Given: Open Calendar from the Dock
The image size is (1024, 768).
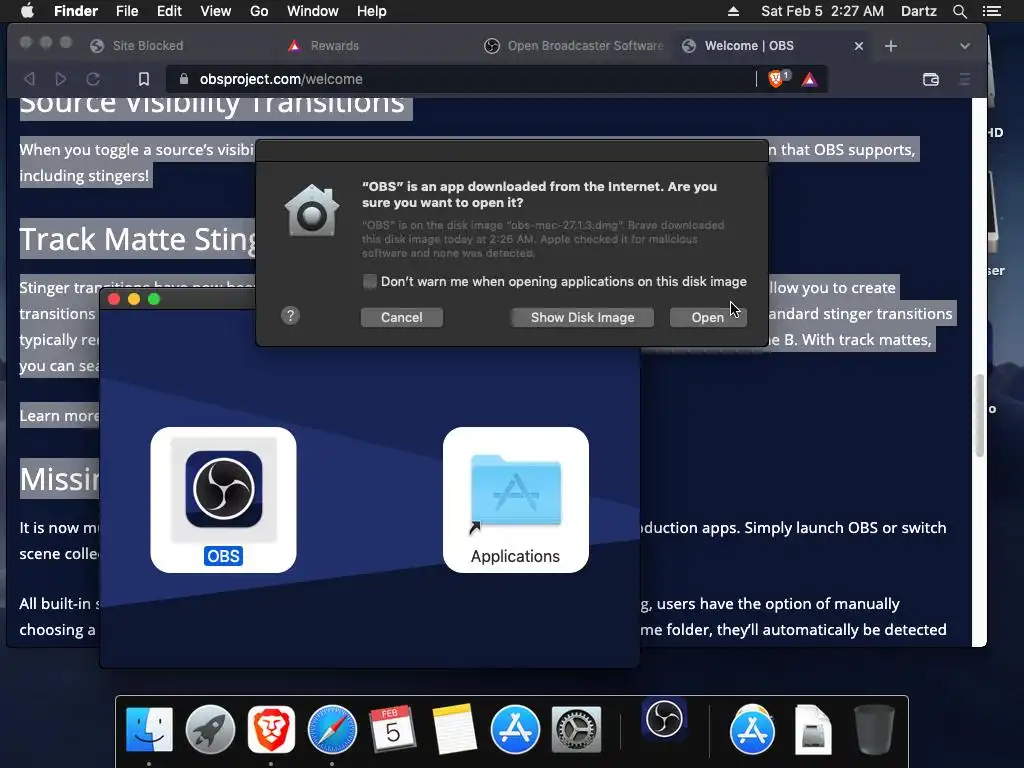Looking at the screenshot, I should click(x=392, y=729).
